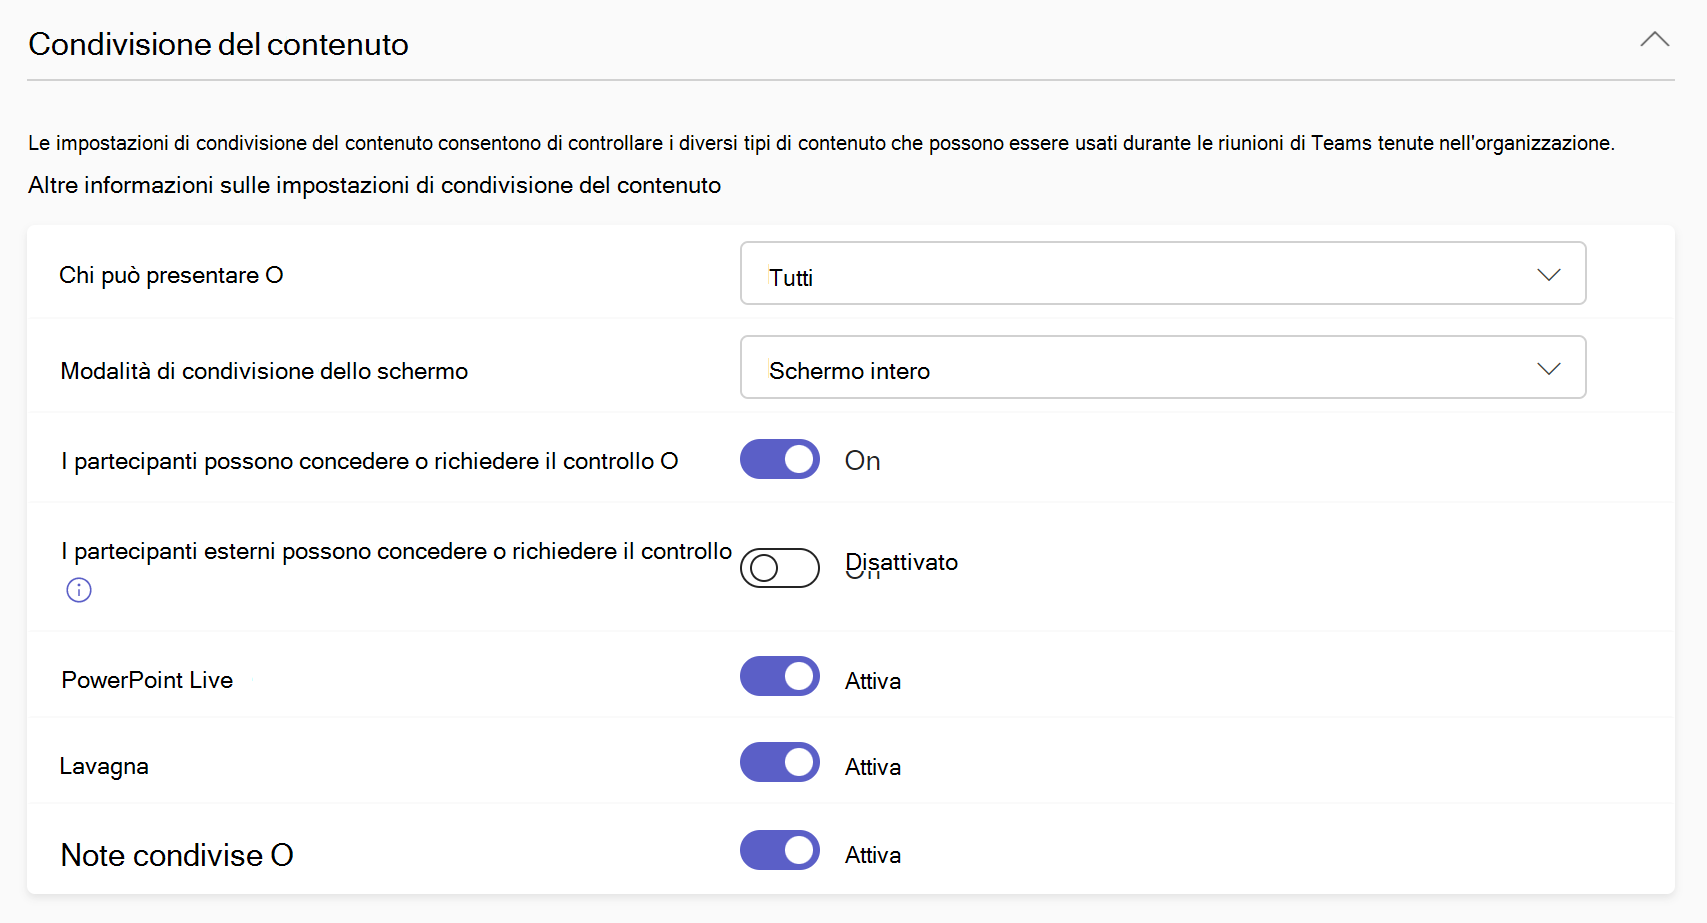Click the Attiva text beside Note condivise
The width and height of the screenshot is (1707, 923).
coord(873,855)
